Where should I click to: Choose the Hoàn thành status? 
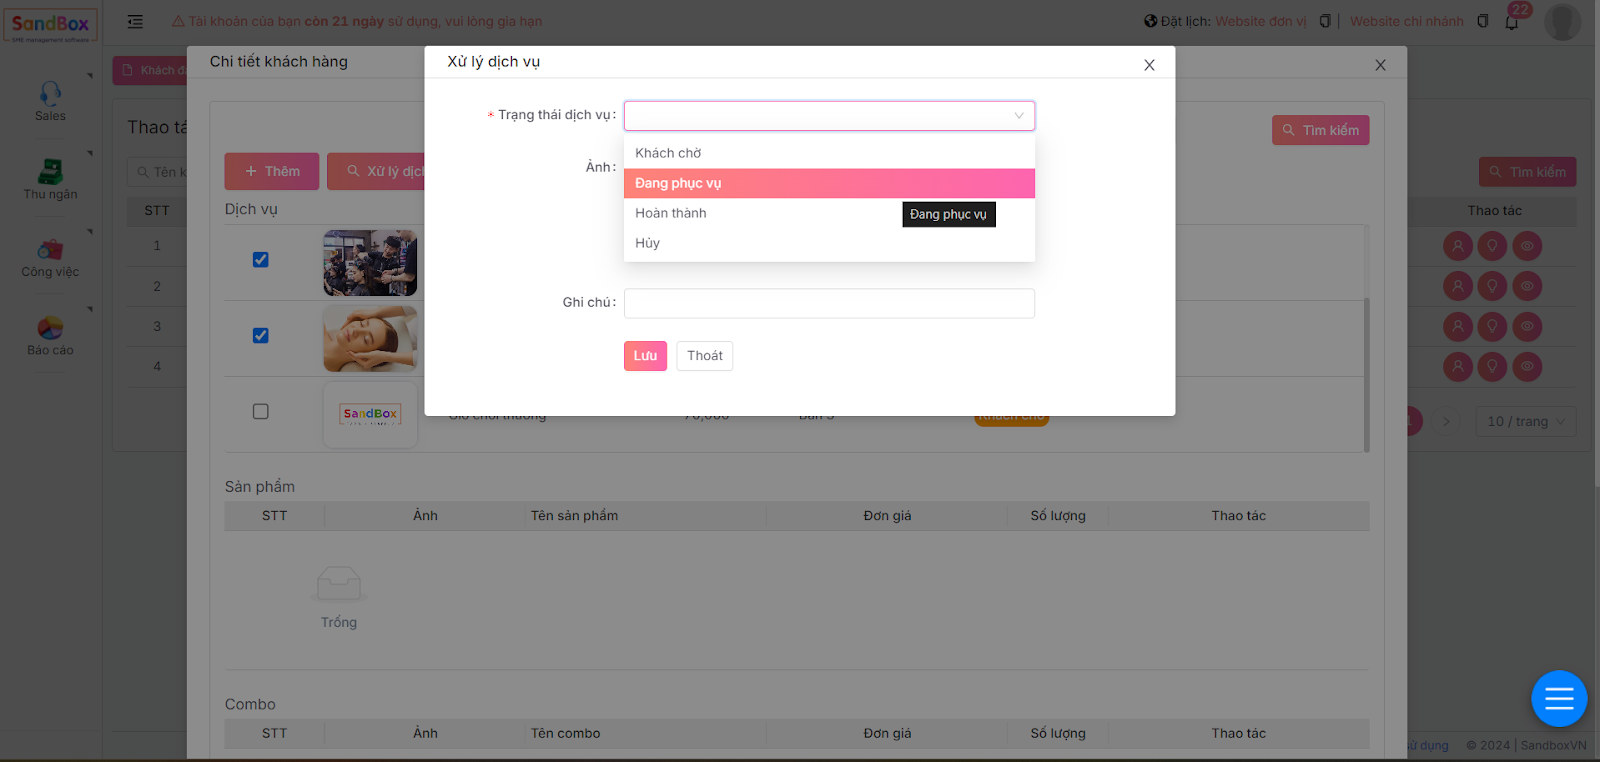click(x=671, y=213)
